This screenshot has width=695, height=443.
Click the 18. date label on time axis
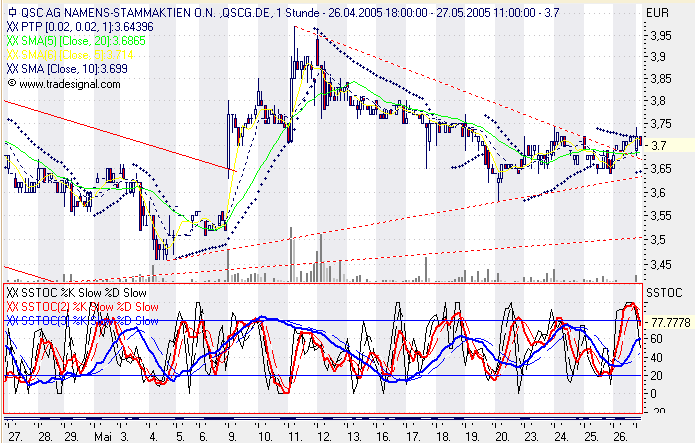click(x=443, y=437)
